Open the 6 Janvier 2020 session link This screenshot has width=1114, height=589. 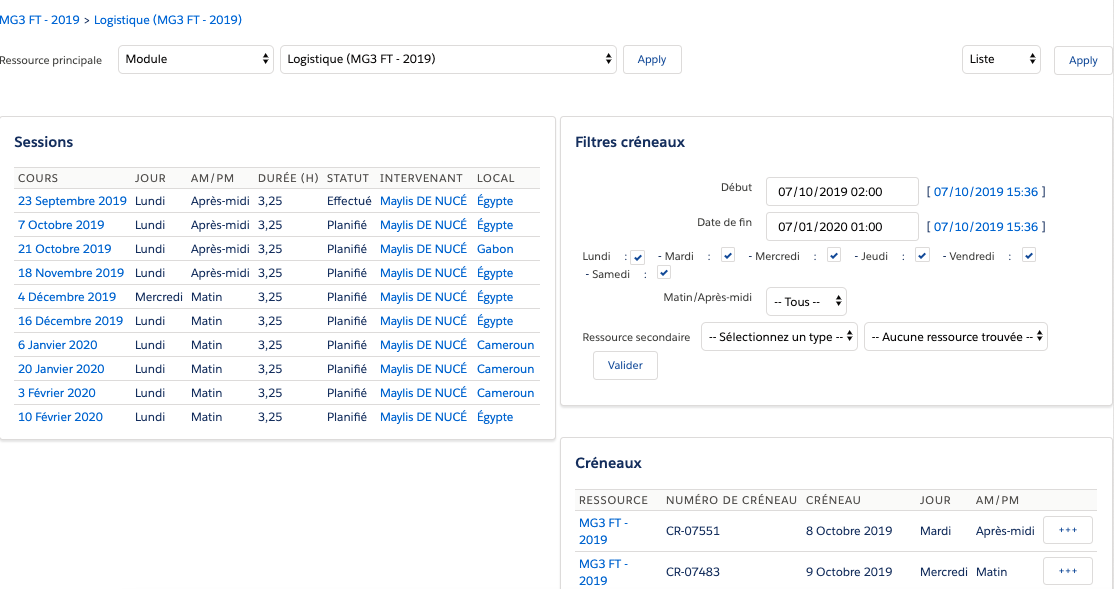click(x=57, y=345)
